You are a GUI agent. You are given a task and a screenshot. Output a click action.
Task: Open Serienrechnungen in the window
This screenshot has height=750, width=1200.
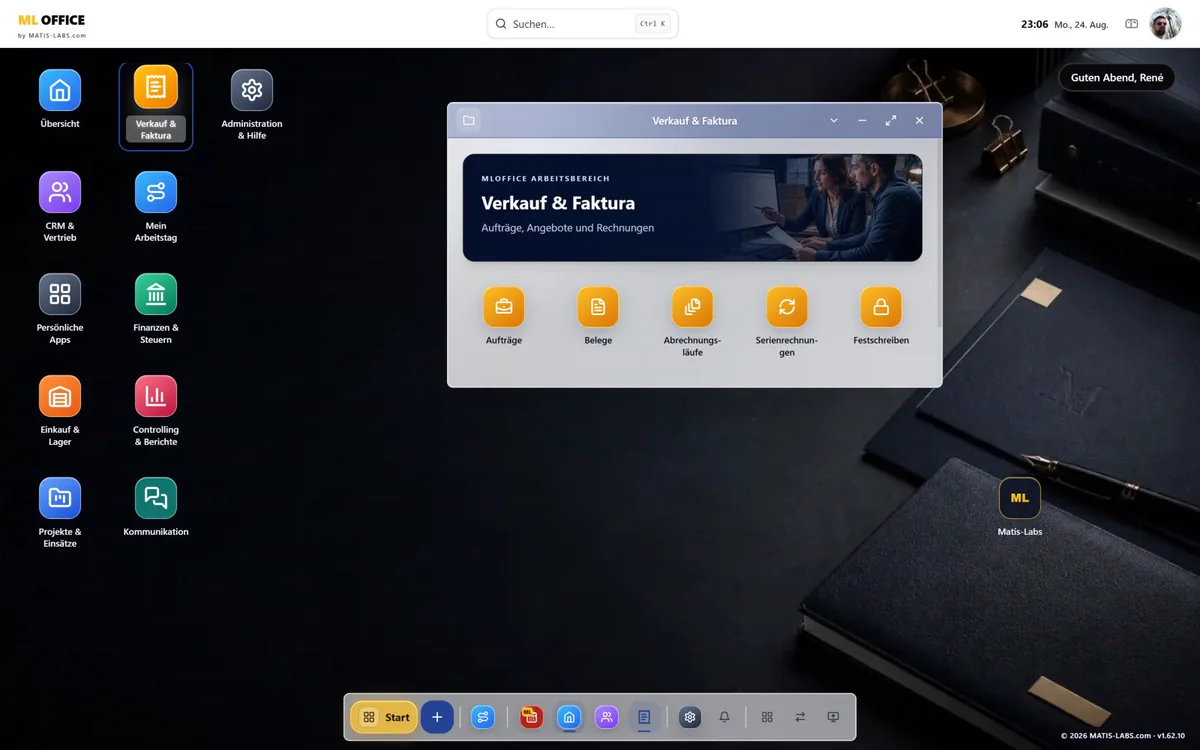[787, 307]
